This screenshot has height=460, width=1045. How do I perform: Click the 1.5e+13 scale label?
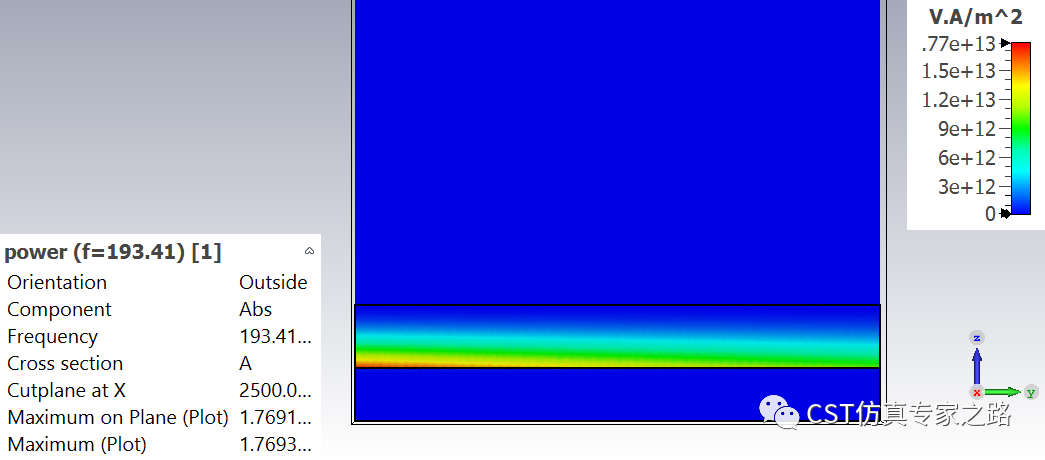(x=958, y=71)
